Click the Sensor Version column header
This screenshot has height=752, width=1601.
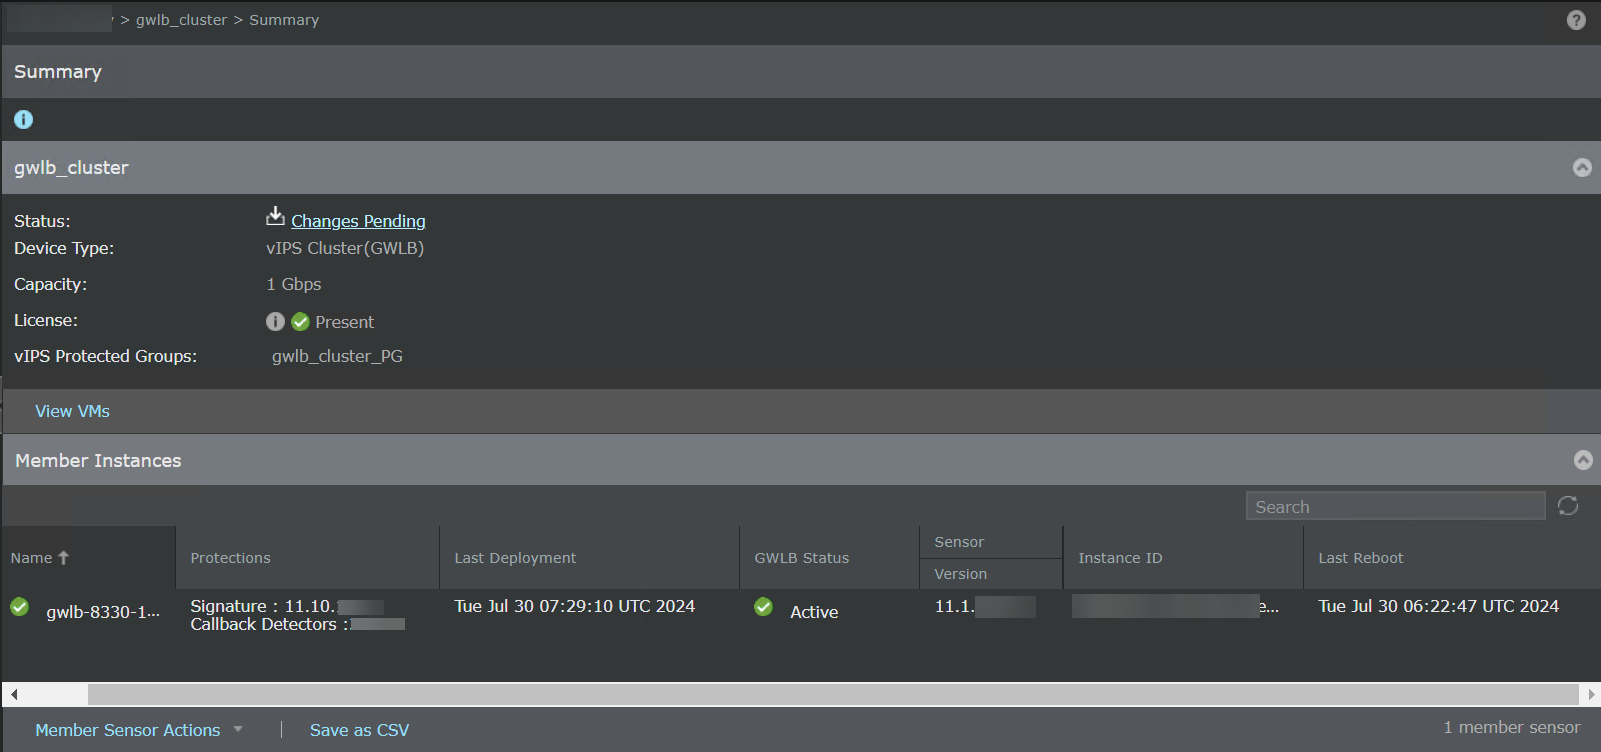pyautogui.click(x=991, y=558)
